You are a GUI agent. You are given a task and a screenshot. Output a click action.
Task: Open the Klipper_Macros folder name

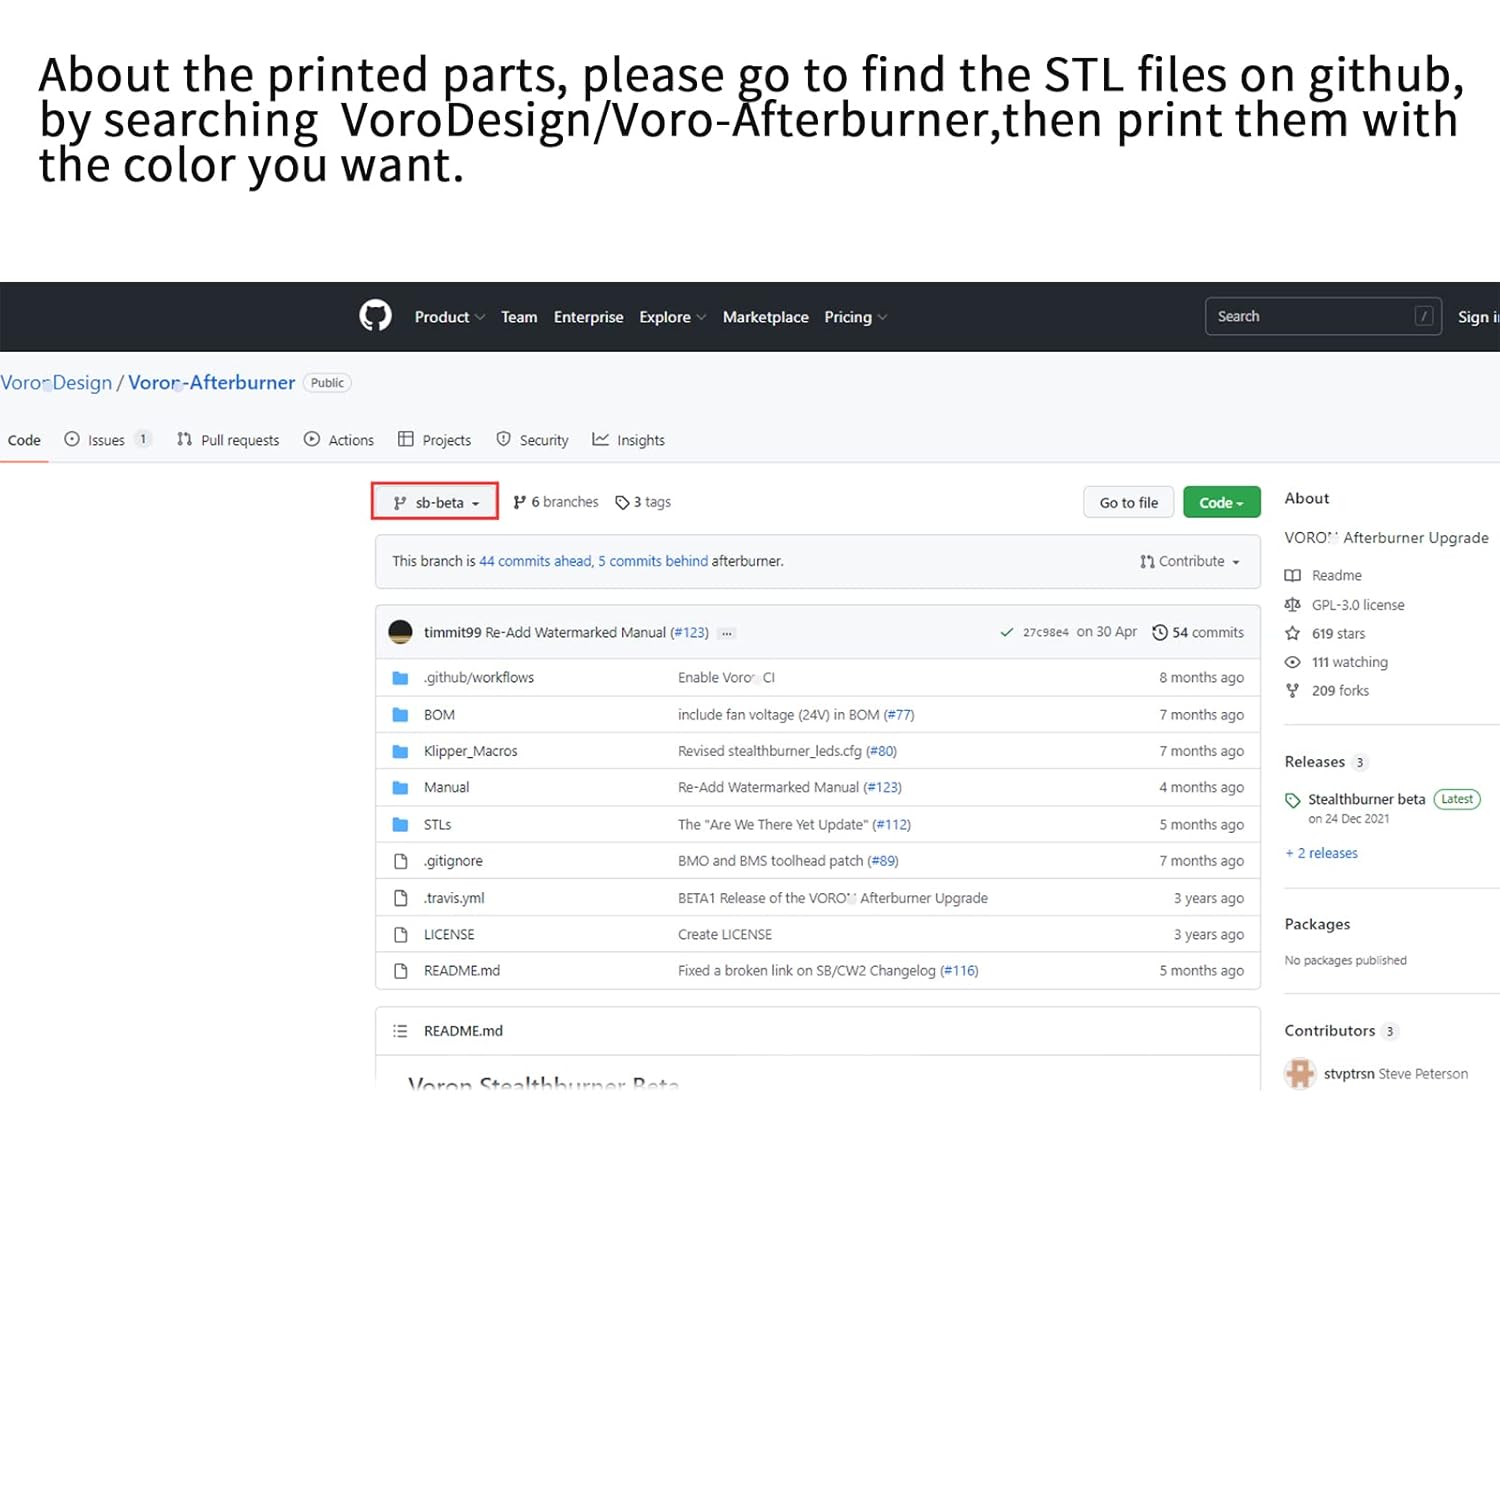click(470, 751)
